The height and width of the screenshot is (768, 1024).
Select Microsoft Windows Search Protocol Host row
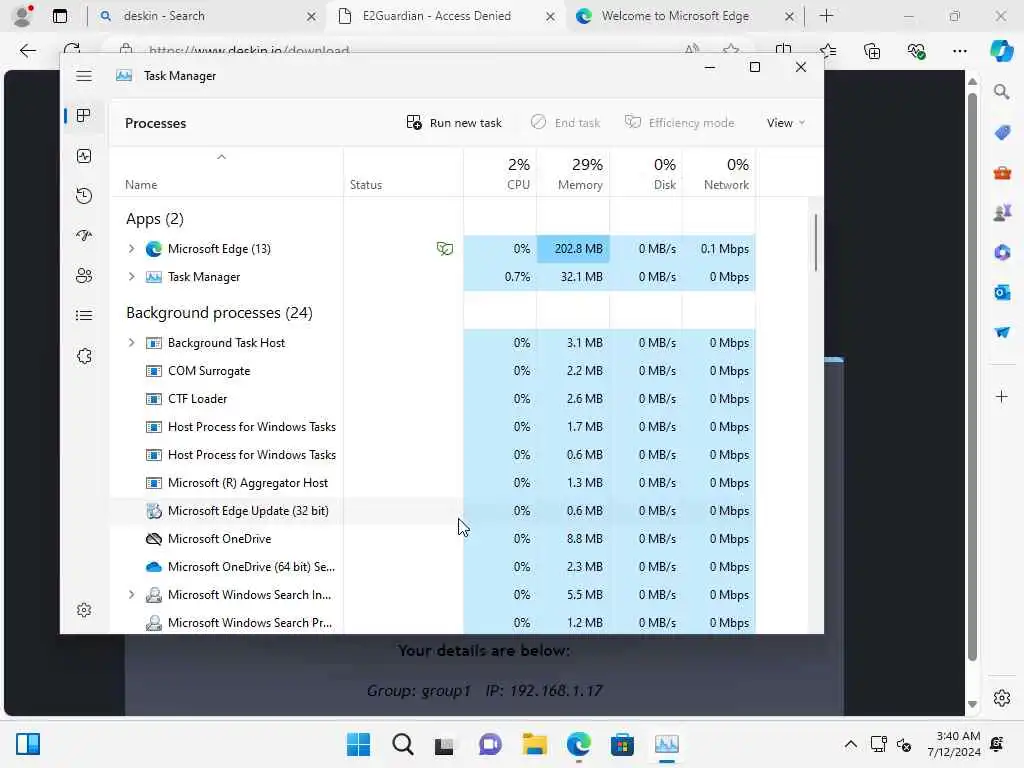point(432,623)
